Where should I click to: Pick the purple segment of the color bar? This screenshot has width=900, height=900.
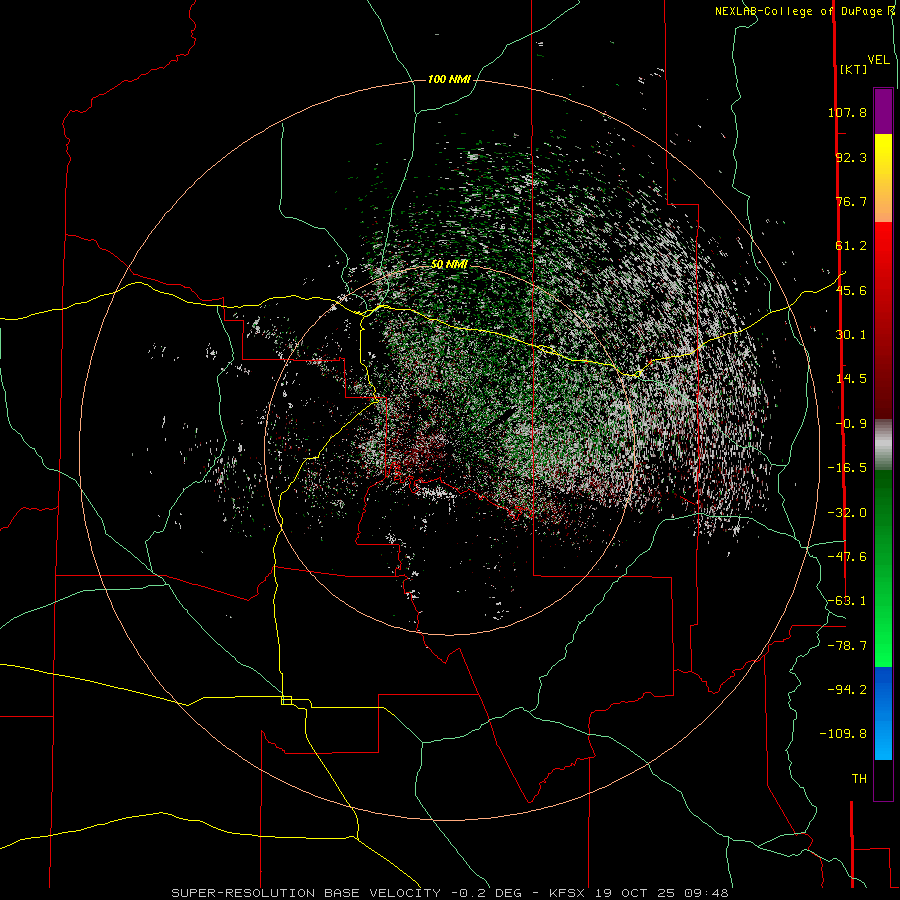(883, 111)
